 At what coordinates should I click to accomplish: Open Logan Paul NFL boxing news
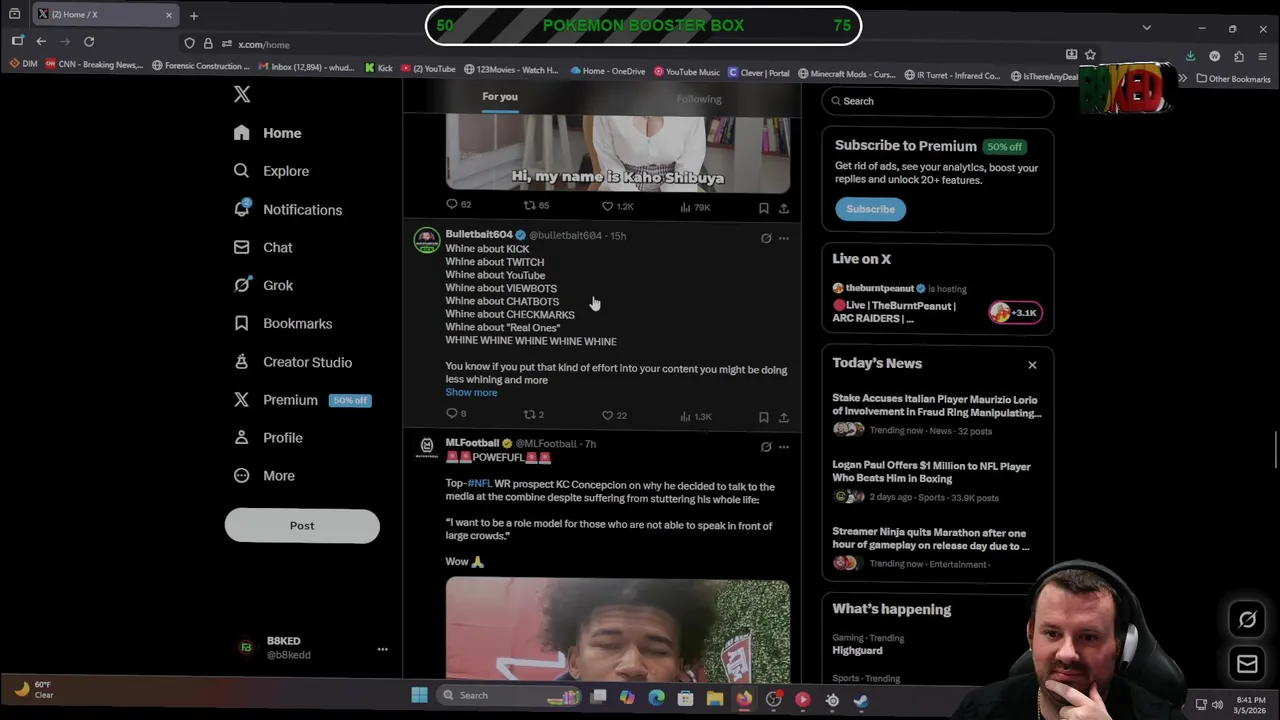[937, 481]
